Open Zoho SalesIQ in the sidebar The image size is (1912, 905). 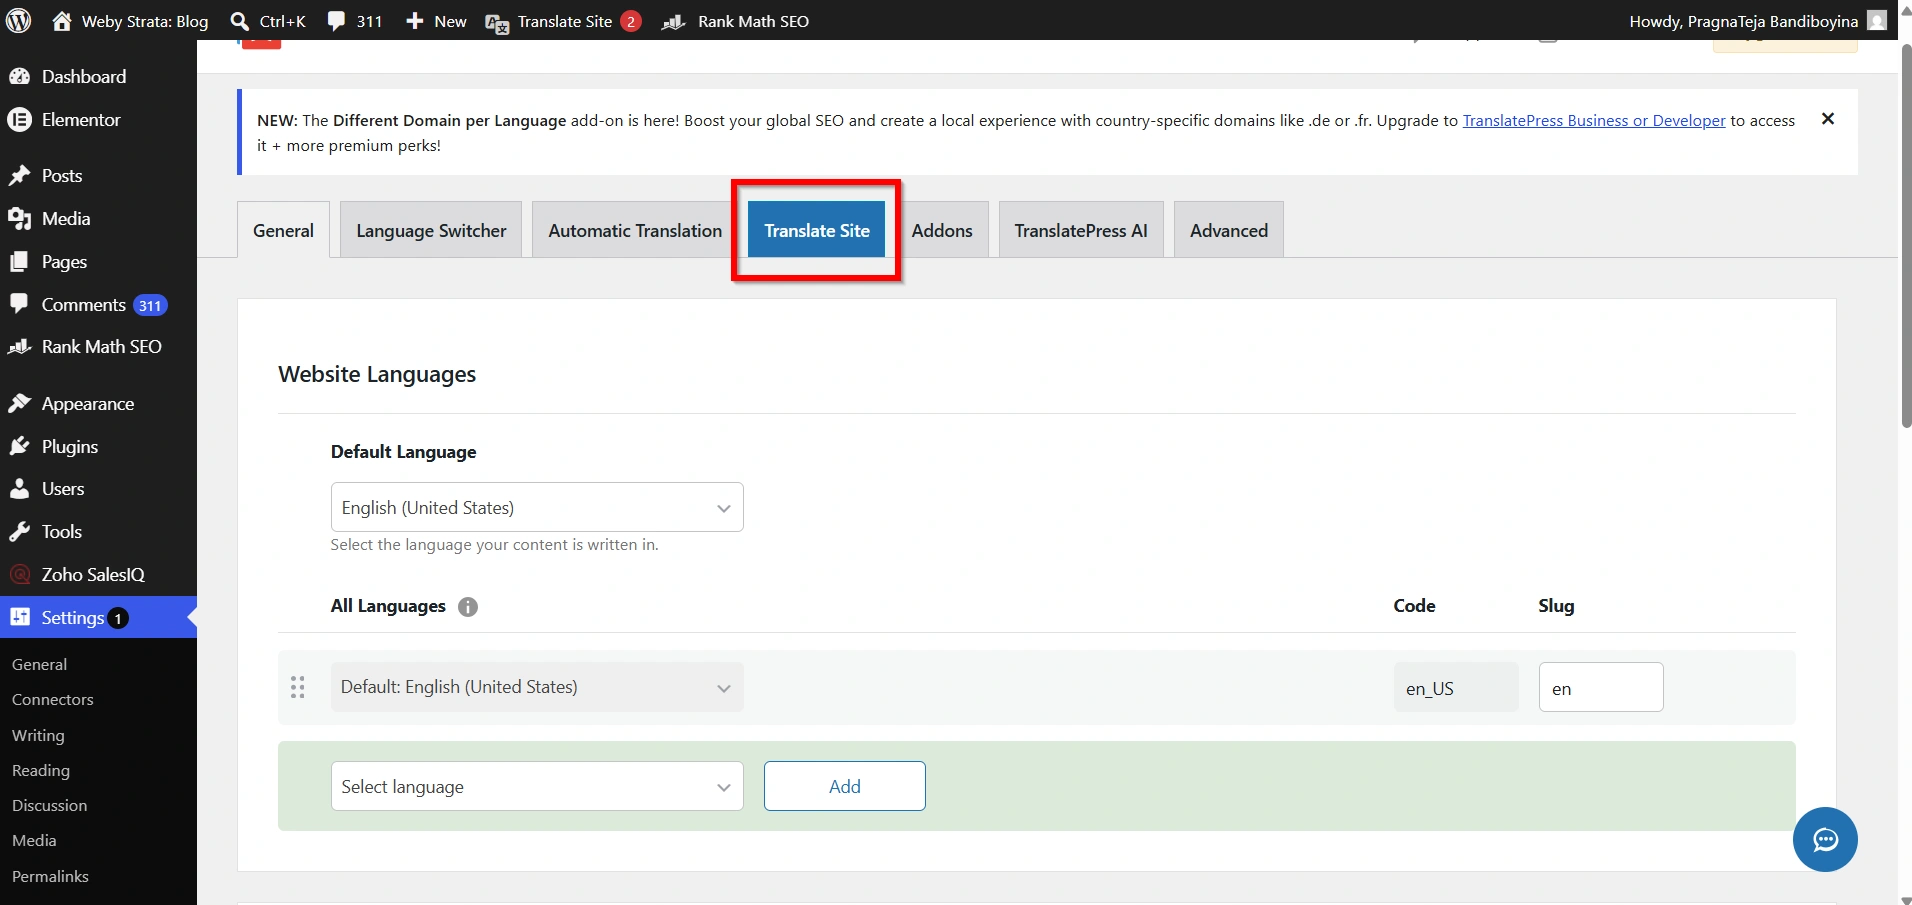pyautogui.click(x=98, y=575)
